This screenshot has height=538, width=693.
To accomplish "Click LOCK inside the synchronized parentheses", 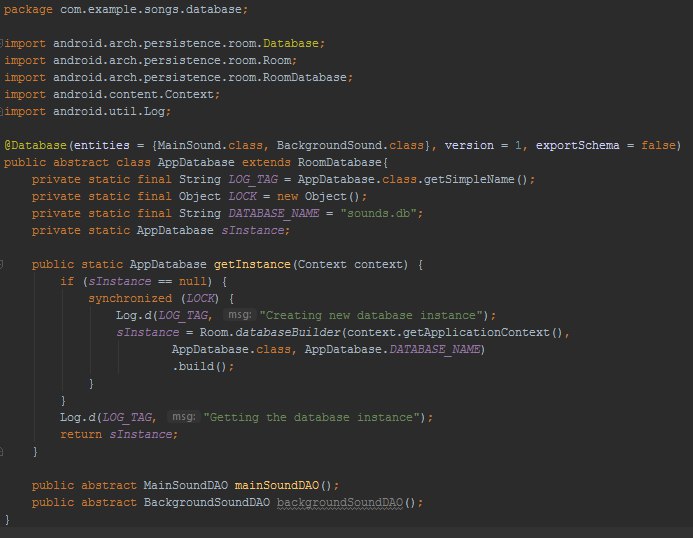I will tap(200, 298).
